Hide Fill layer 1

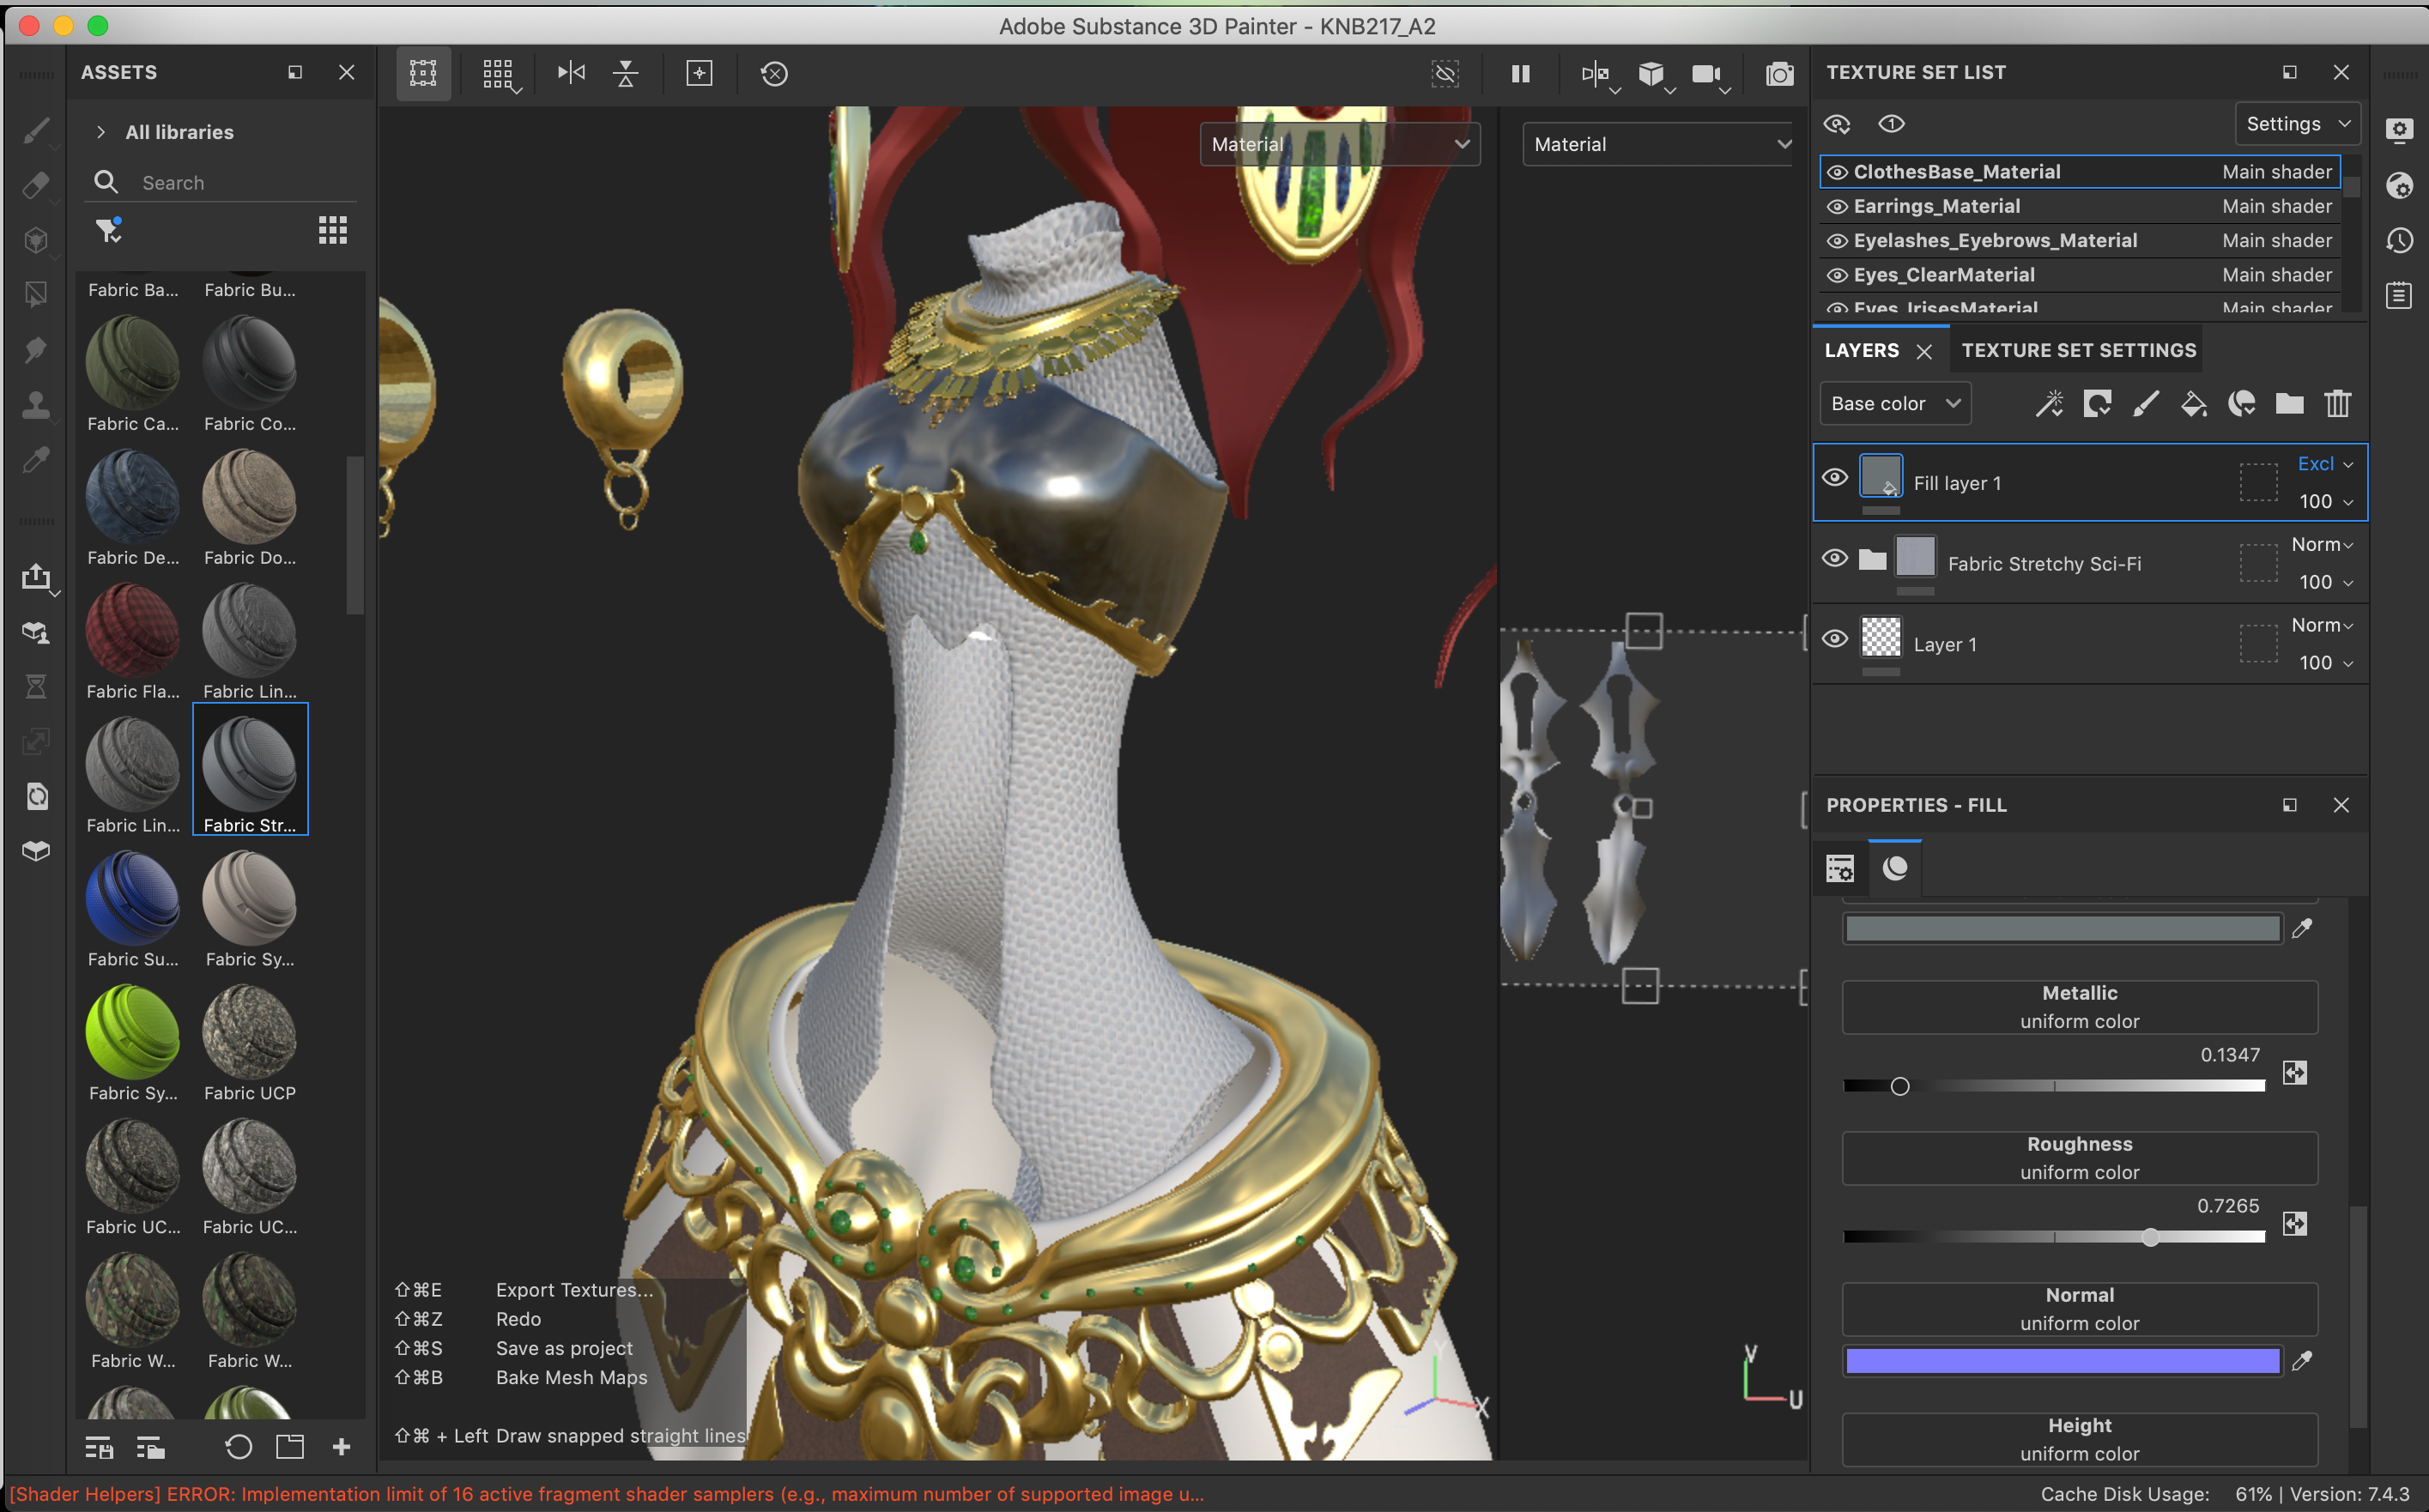(1835, 477)
